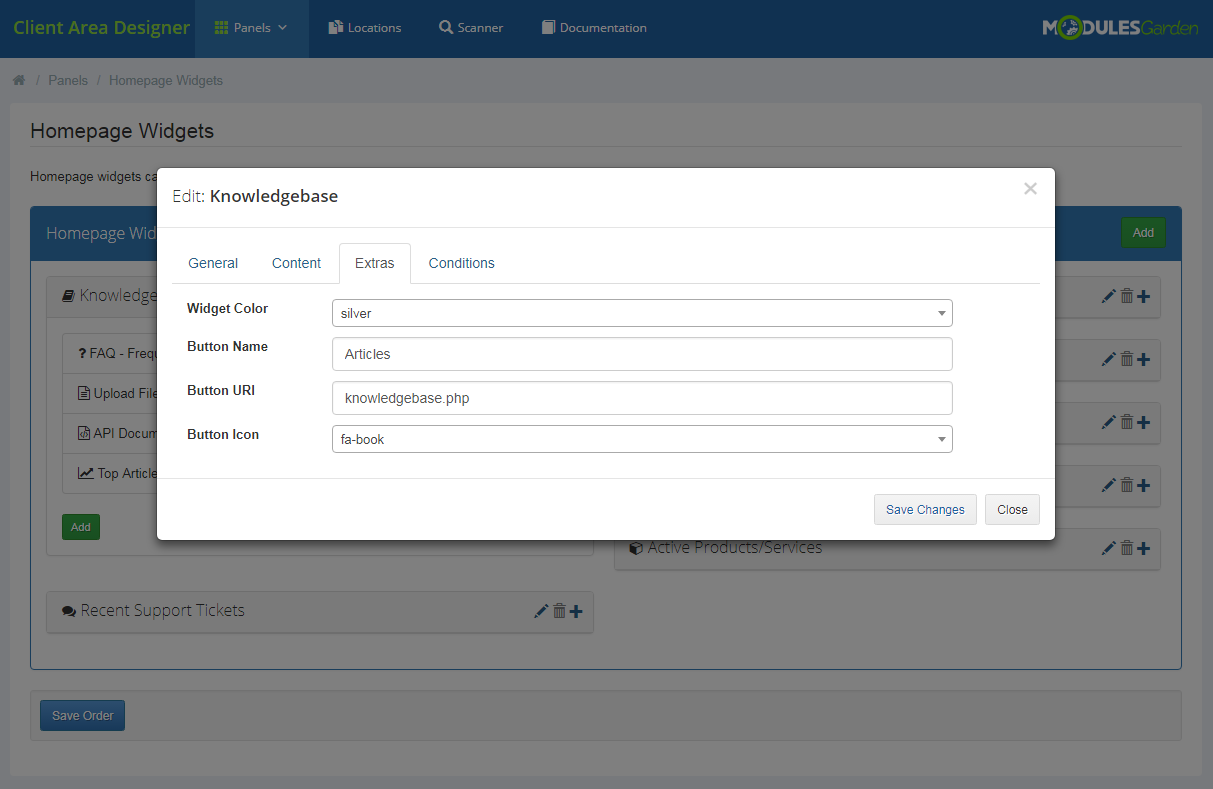Switch to the Conditions tab

461,263
